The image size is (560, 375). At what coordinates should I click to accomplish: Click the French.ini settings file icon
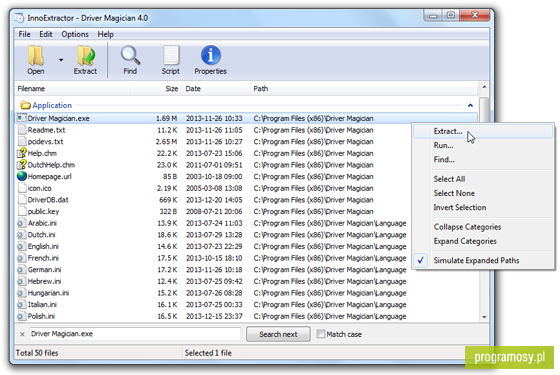pyautogui.click(x=22, y=258)
